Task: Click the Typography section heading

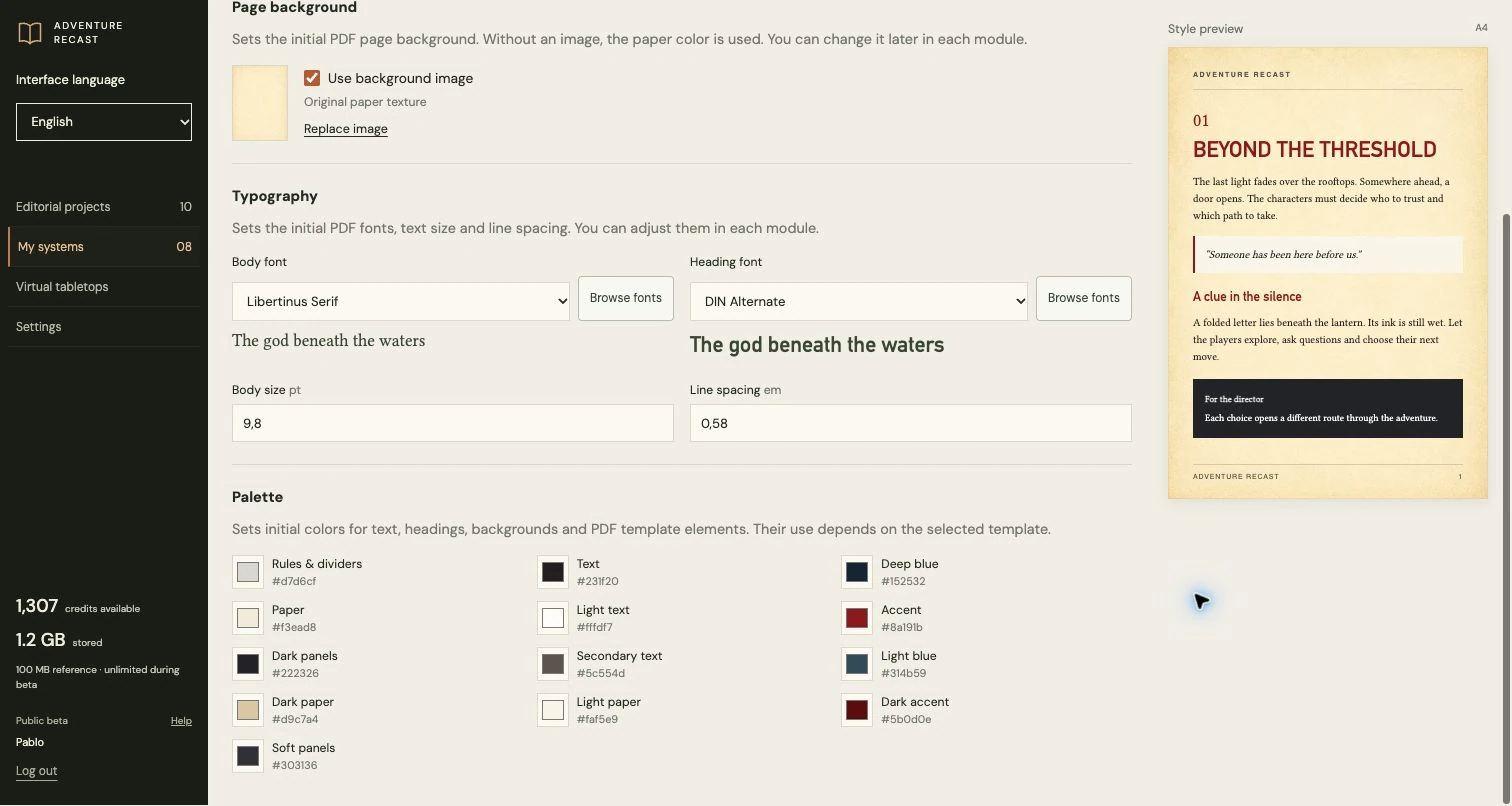Action: (x=275, y=196)
